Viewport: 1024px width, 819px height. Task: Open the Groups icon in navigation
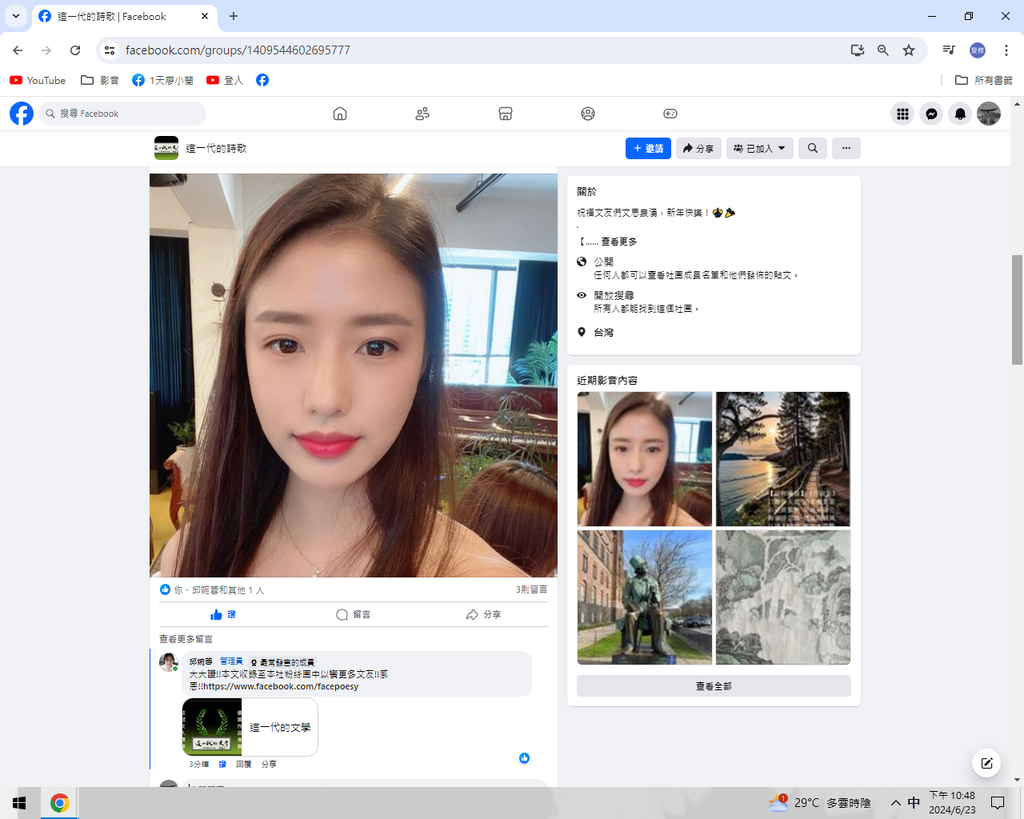[588, 114]
